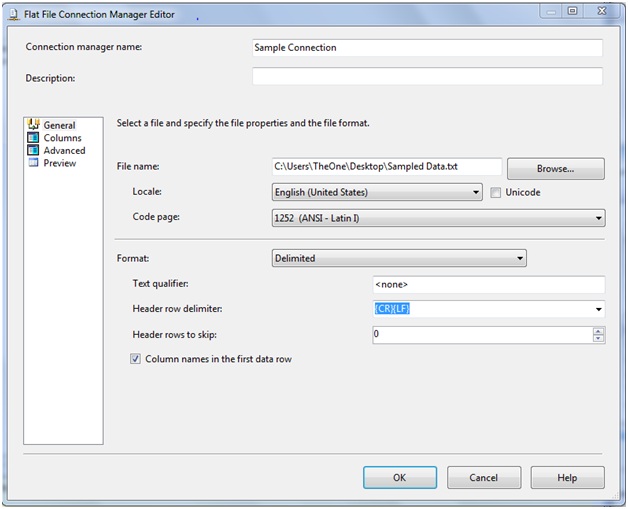Click the Columns page icon

(x=33, y=138)
